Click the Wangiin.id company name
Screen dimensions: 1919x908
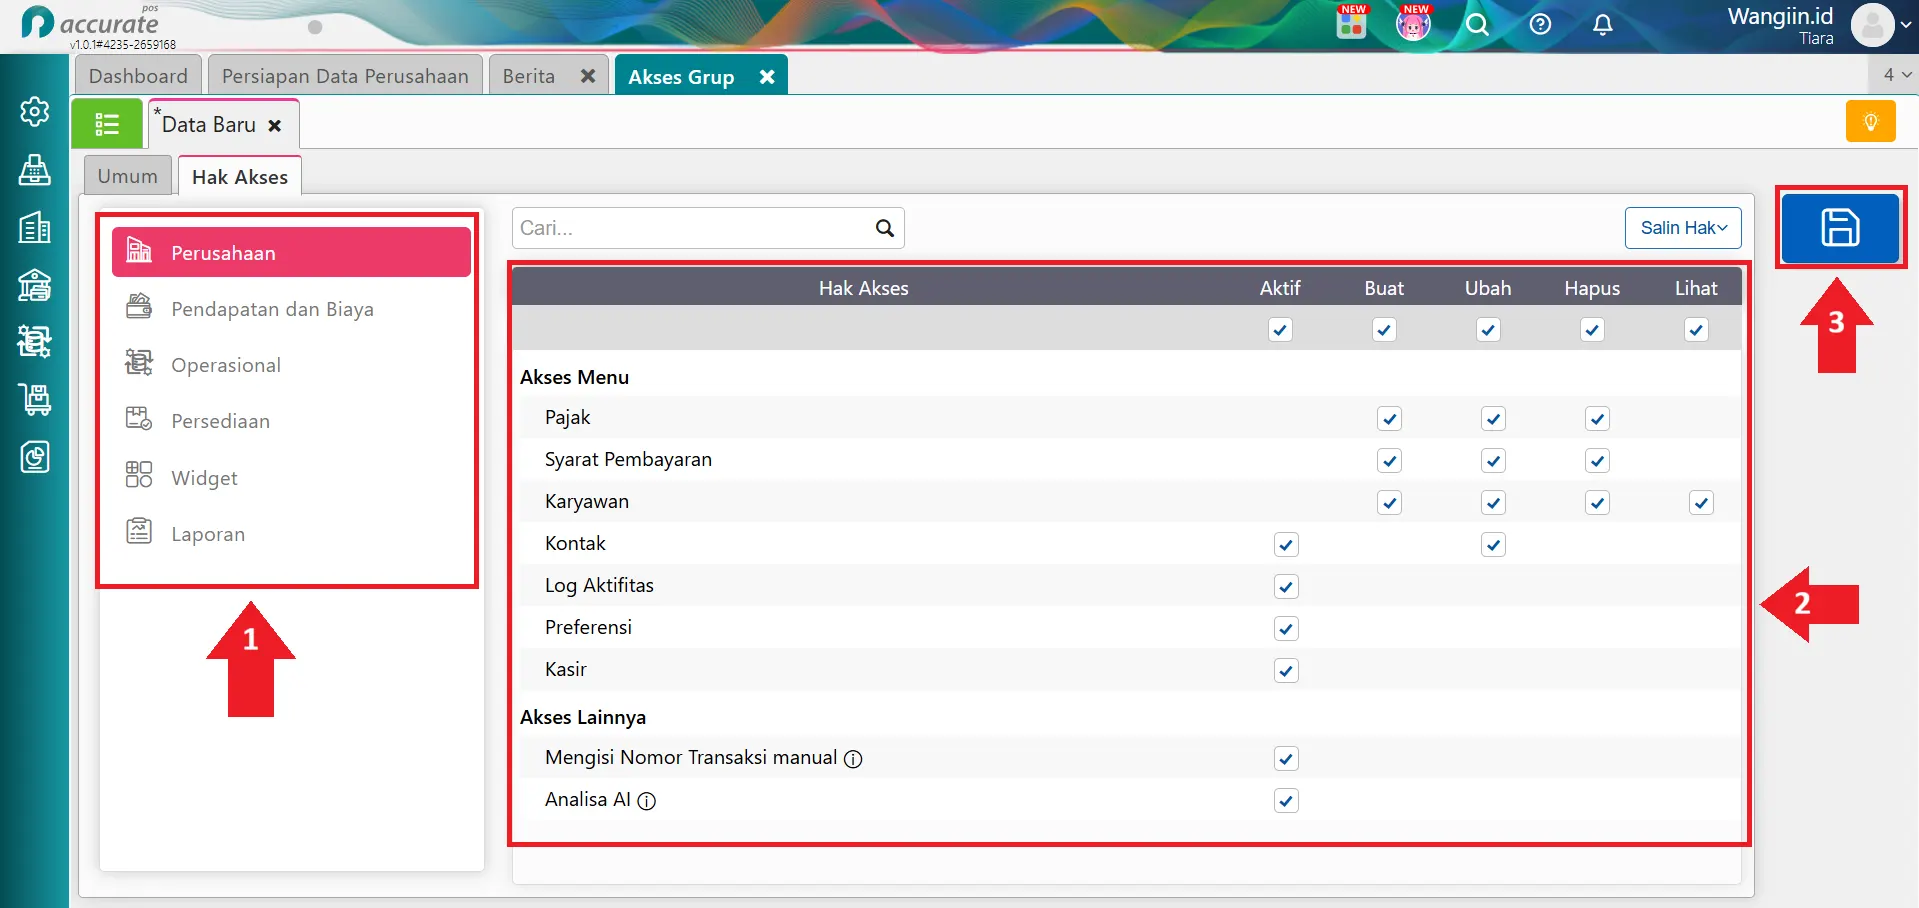(x=1780, y=16)
